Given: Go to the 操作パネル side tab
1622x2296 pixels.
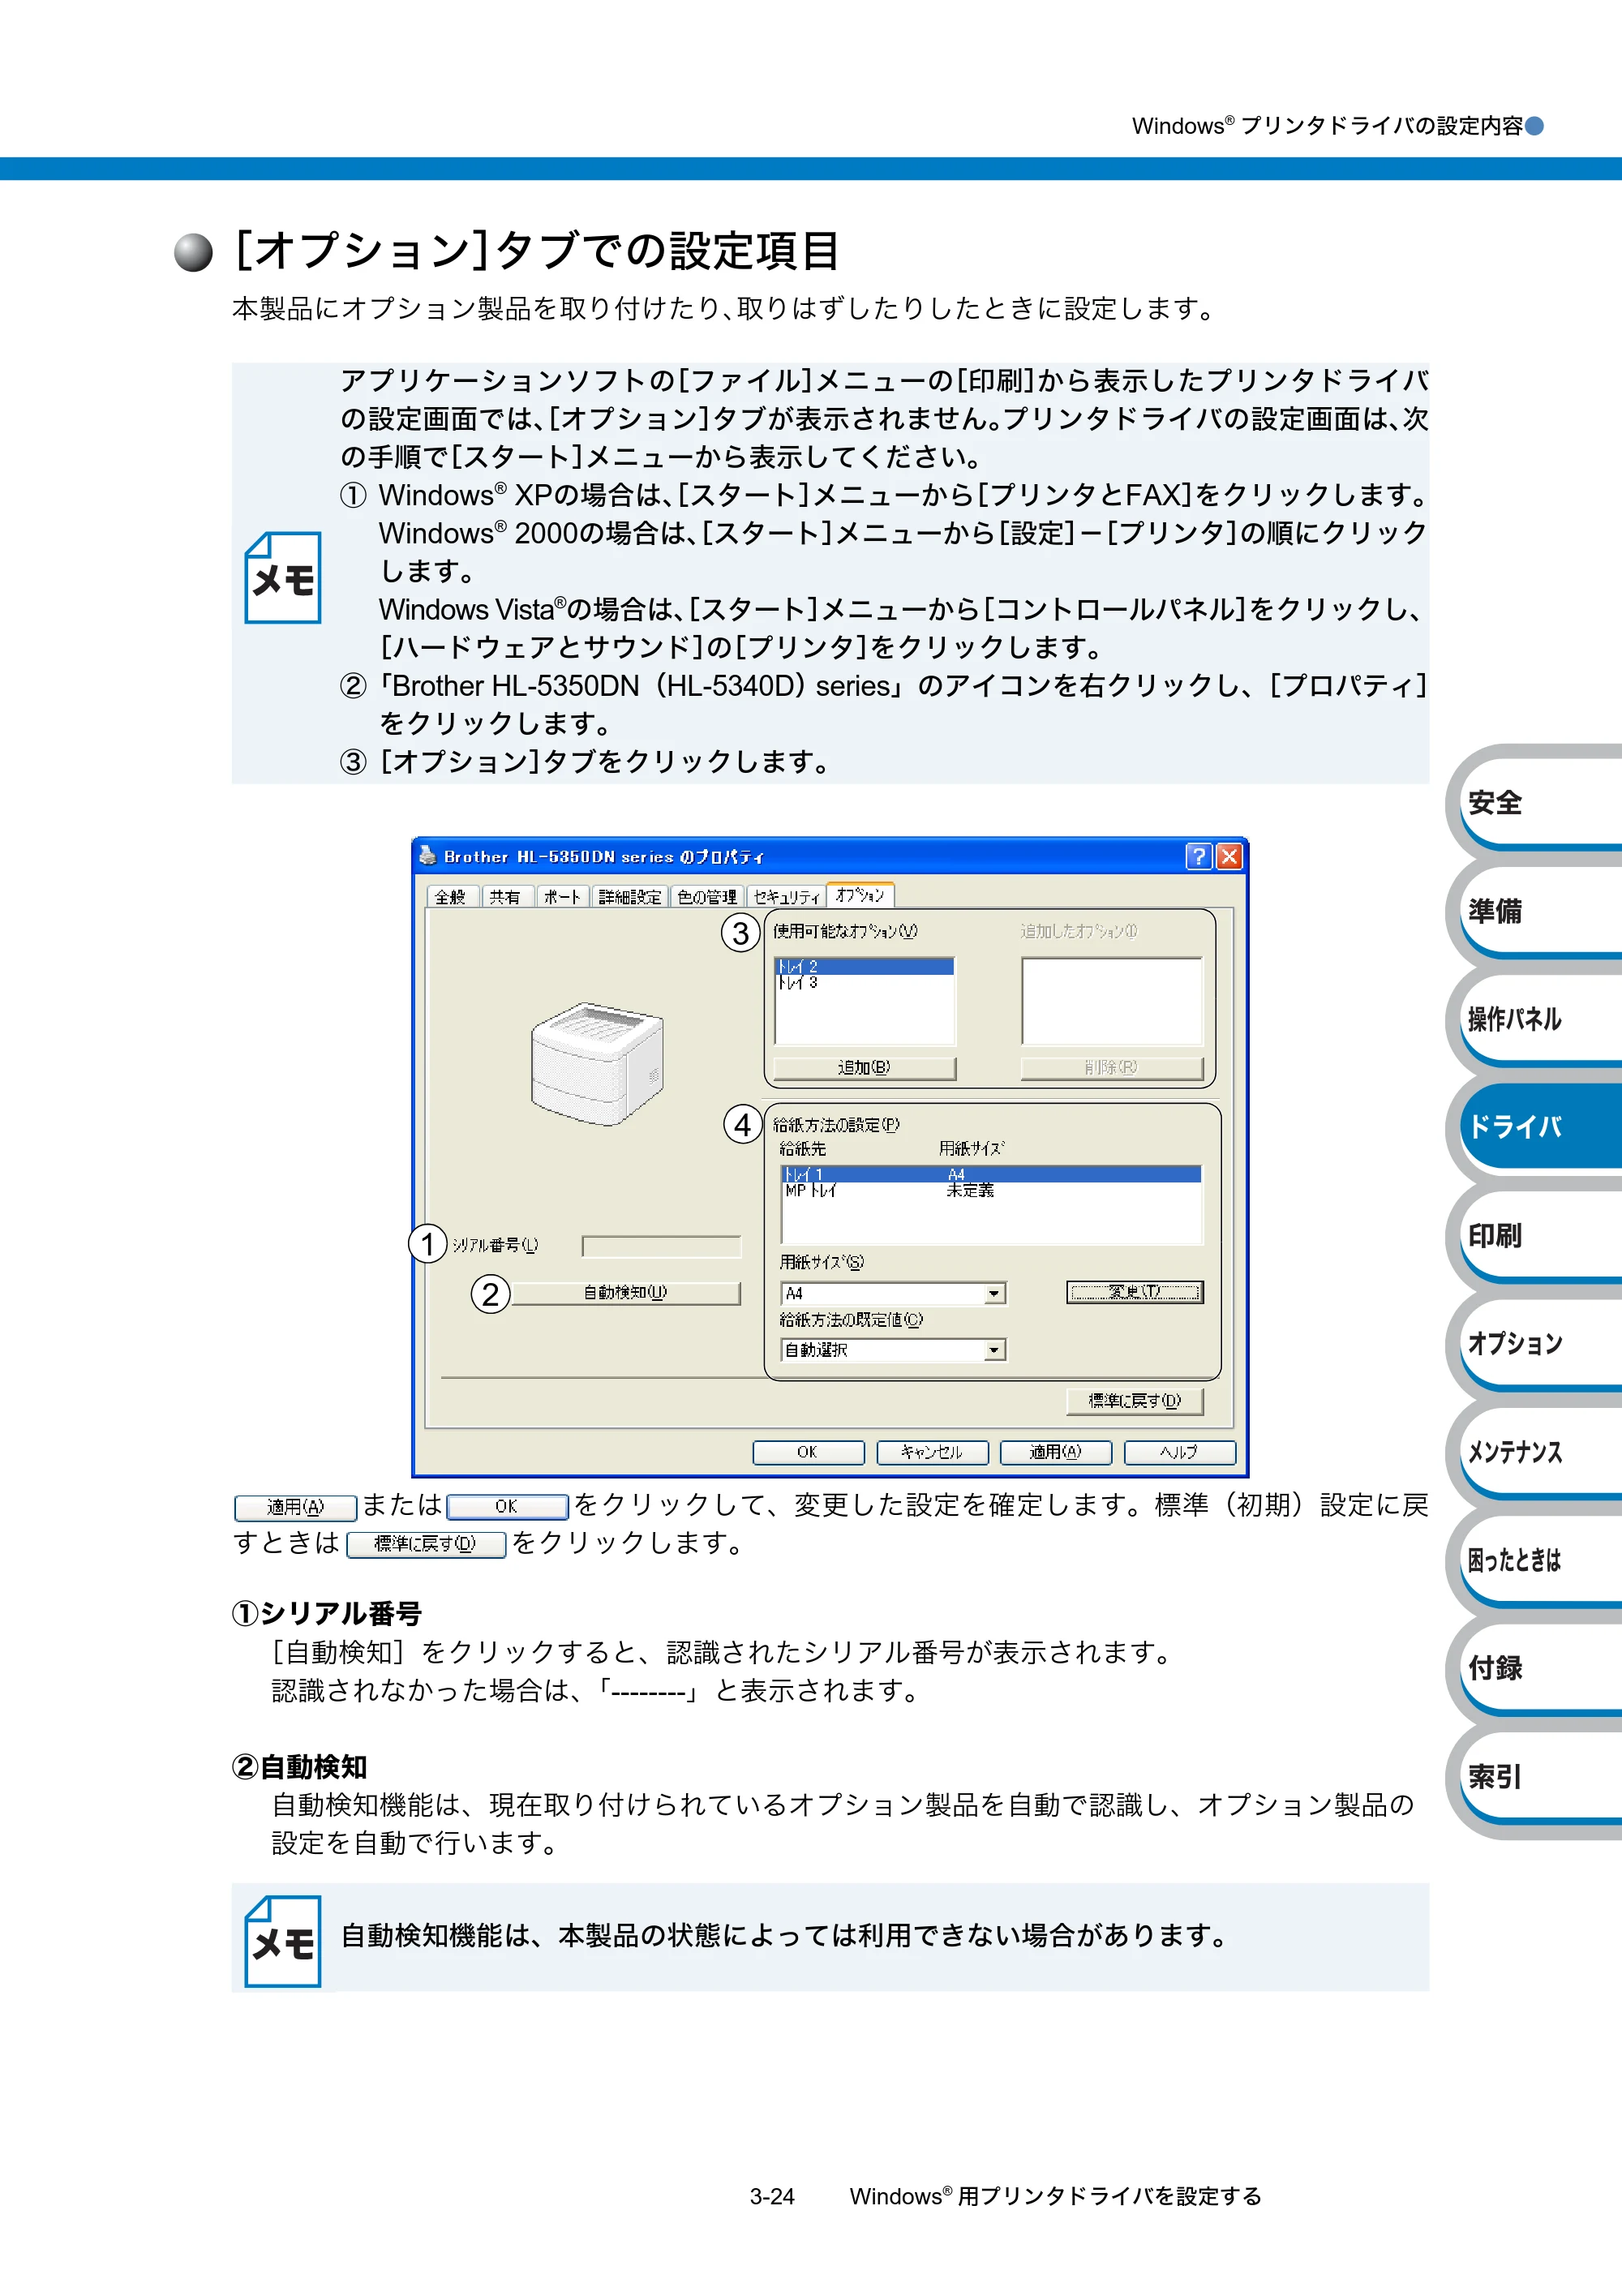Looking at the screenshot, I should click(1540, 1019).
